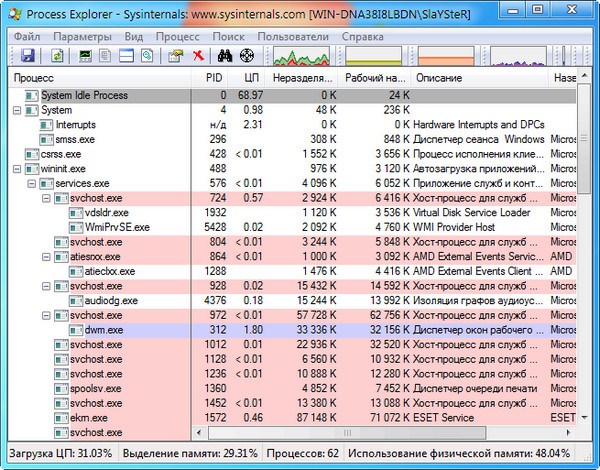This screenshot has height=470, width=600.
Task: Sort by the PID column header
Action: point(213,77)
